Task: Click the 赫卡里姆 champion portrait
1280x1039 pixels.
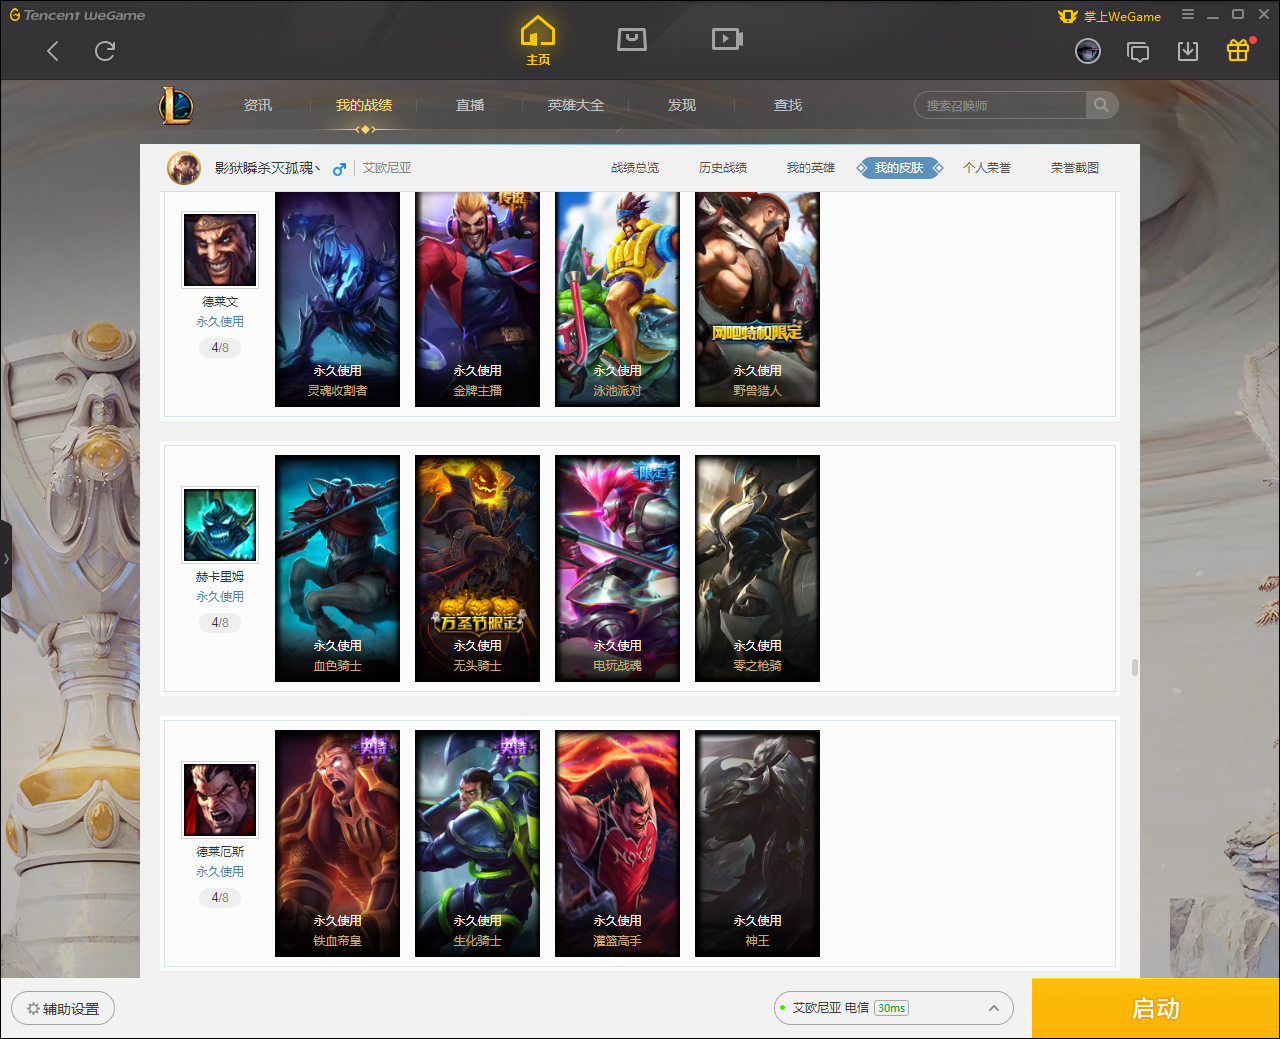Action: pos(220,525)
